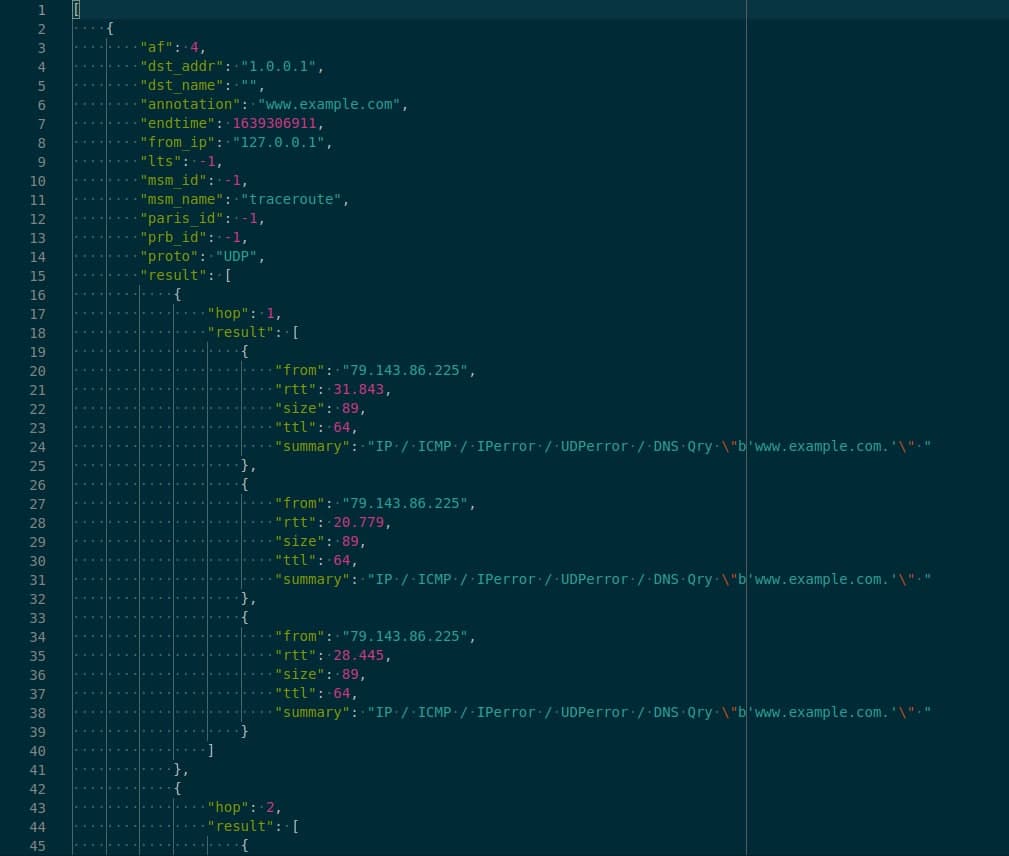Image resolution: width=1009 pixels, height=856 pixels.
Task: Click line number 38 in the gutter
Action: [38, 712]
